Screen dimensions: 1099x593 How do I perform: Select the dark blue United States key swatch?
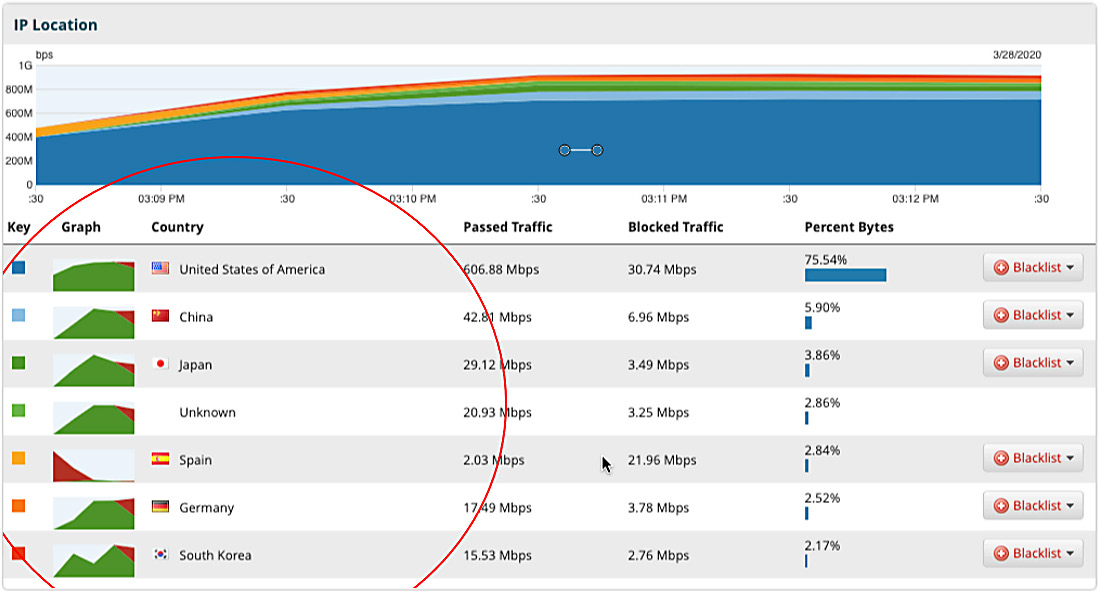(x=19, y=267)
